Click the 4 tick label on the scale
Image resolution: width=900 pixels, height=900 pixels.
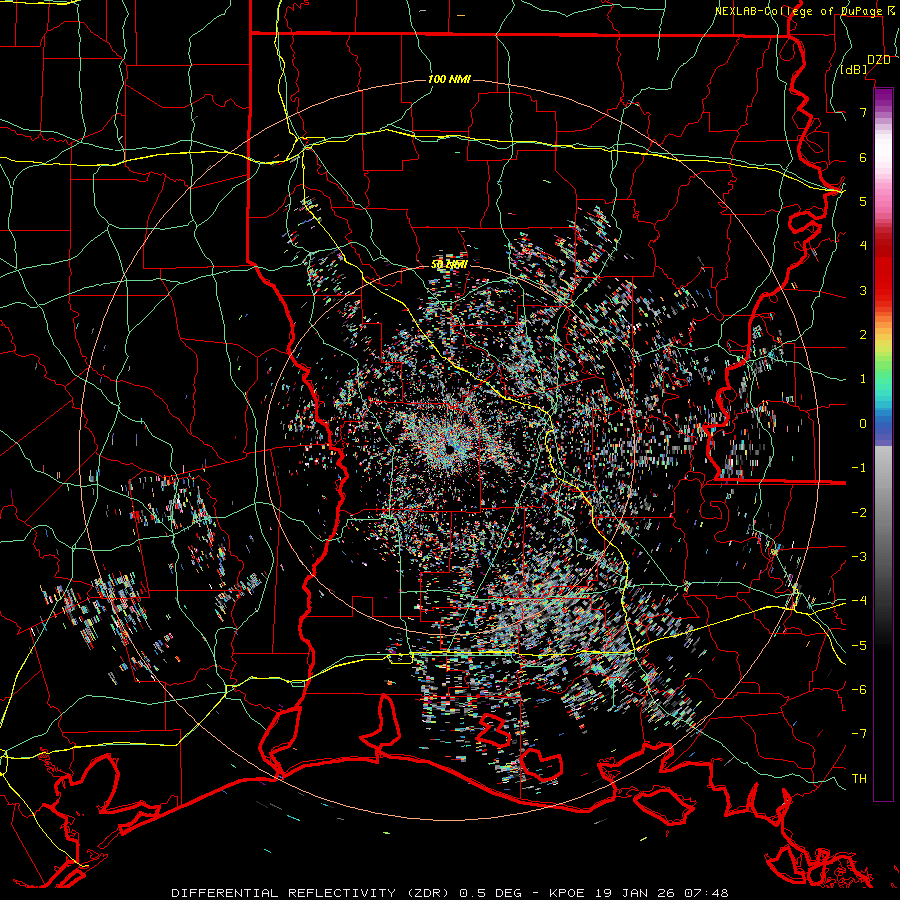click(863, 246)
